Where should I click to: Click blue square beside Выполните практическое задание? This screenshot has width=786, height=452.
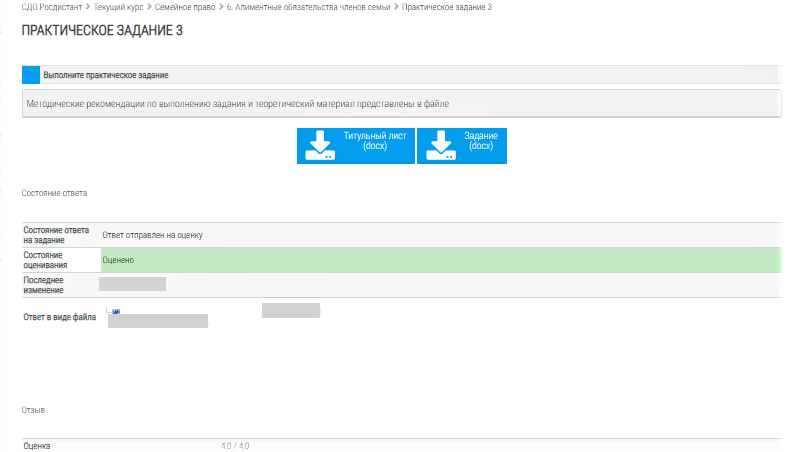point(31,75)
